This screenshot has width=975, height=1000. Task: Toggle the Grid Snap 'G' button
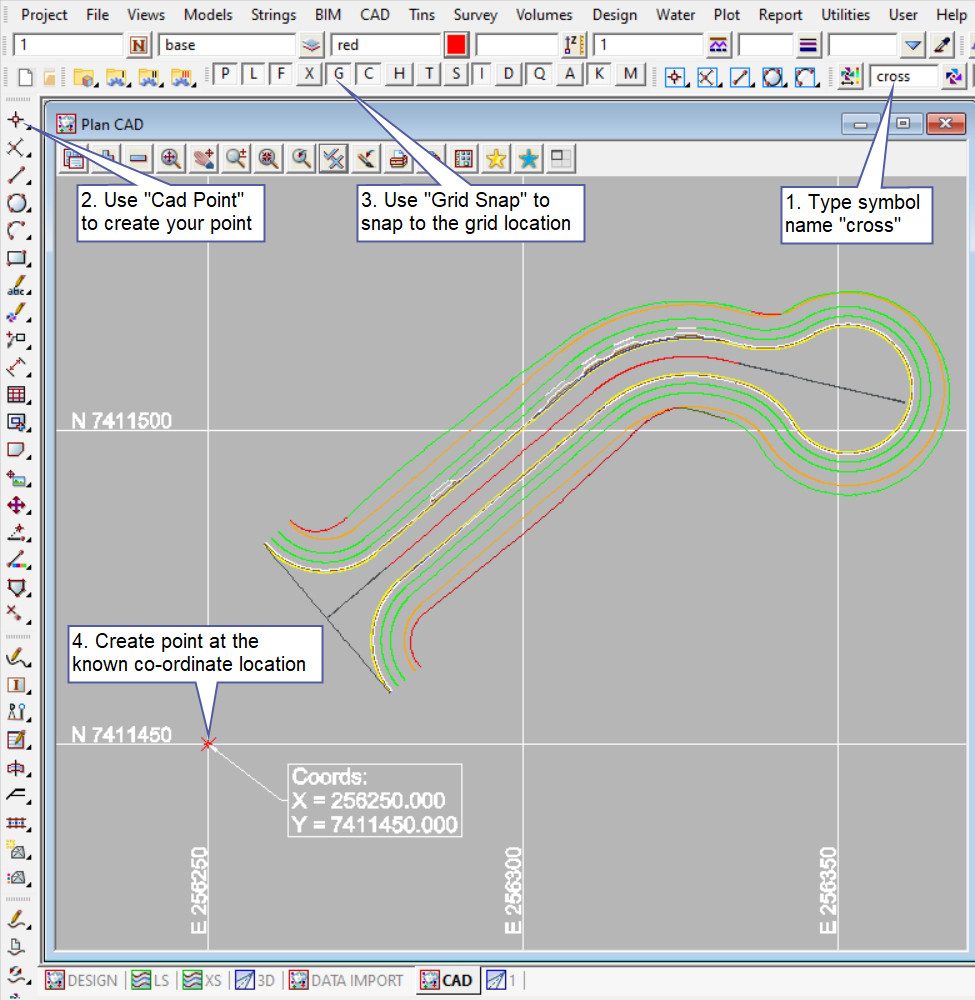pyautogui.click(x=339, y=75)
